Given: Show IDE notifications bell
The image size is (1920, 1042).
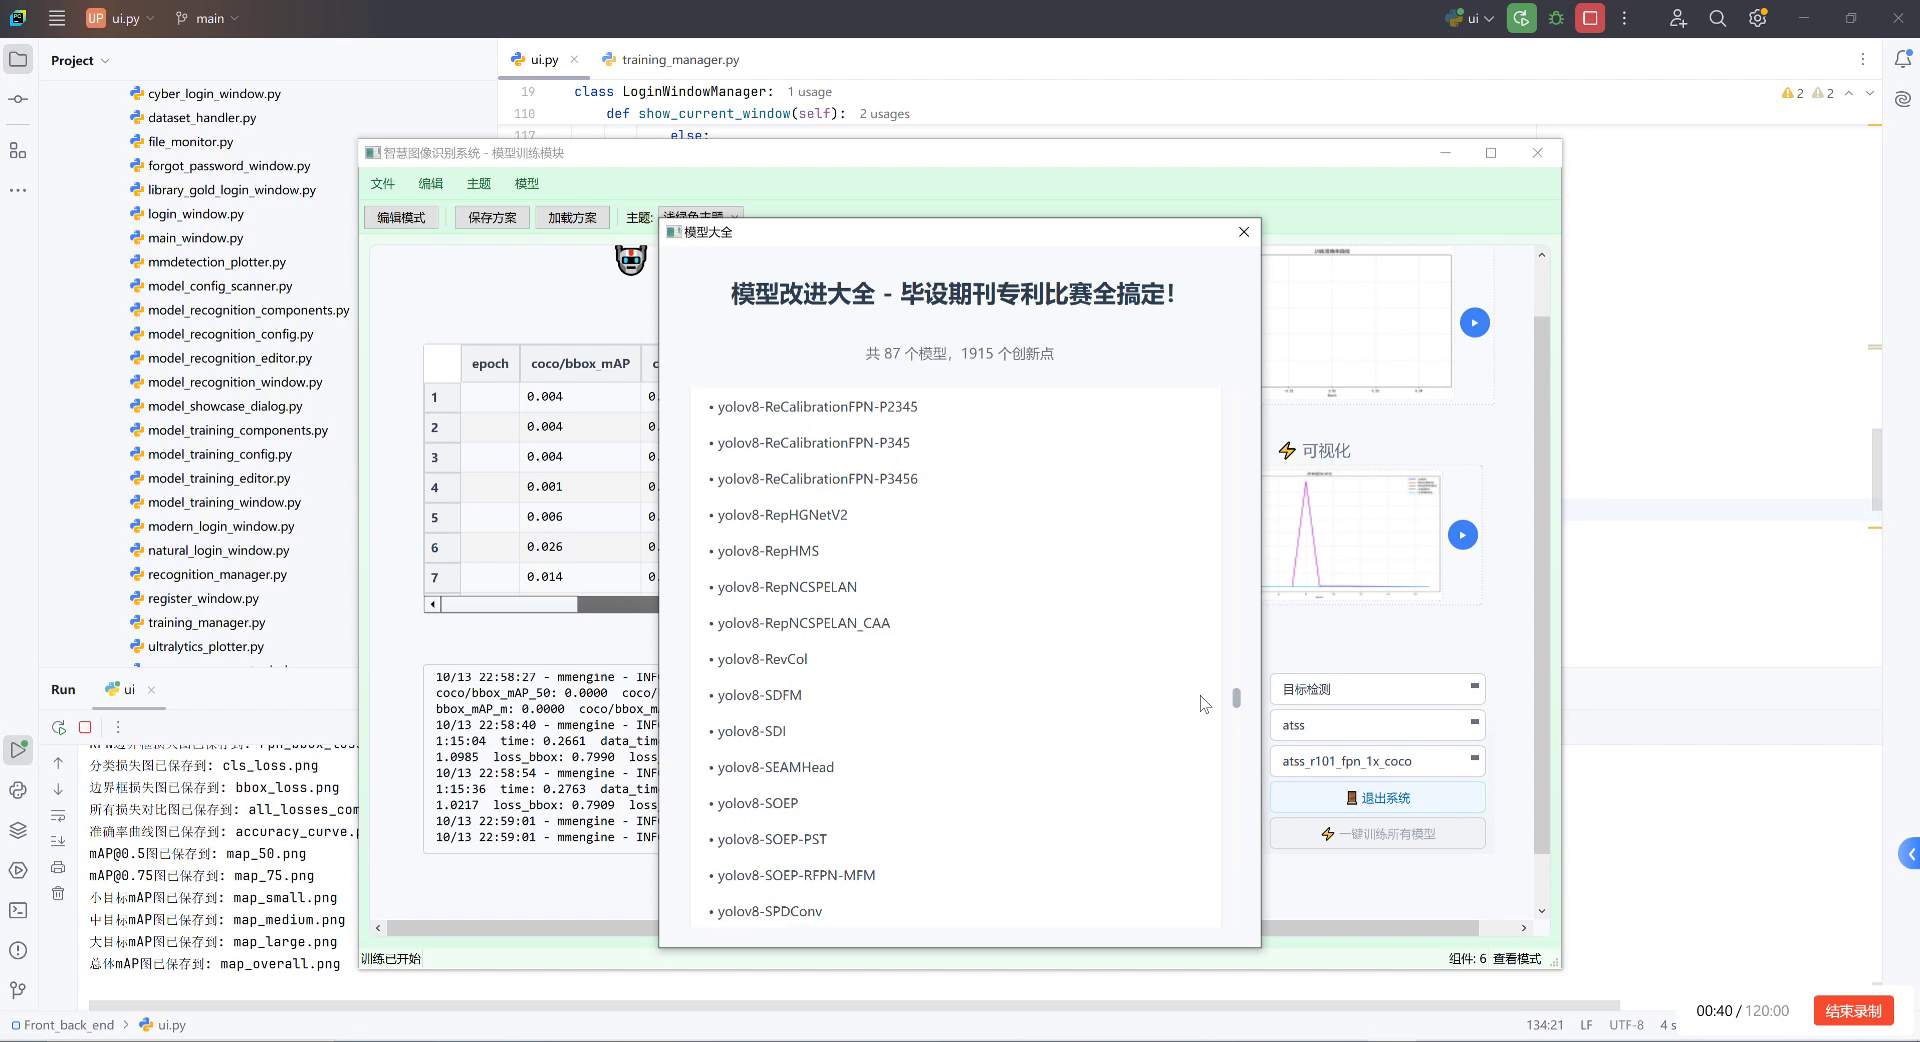Looking at the screenshot, I should 1902,60.
